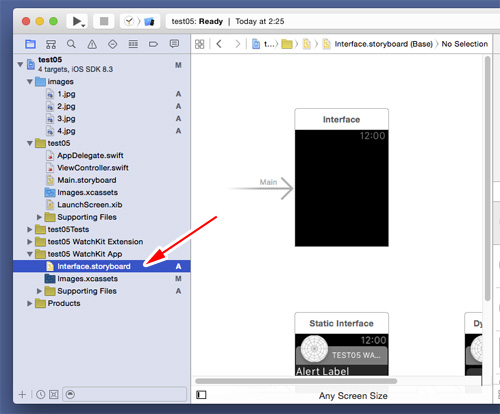Click the Main entry point arrow
500x414 pixels.
coord(262,188)
